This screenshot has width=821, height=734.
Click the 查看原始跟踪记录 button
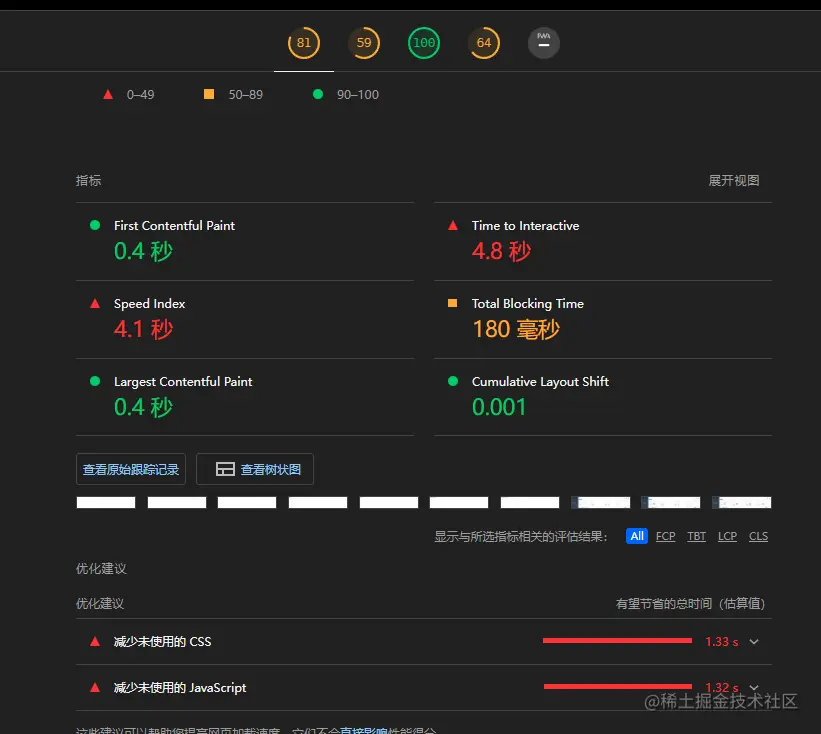pos(131,469)
